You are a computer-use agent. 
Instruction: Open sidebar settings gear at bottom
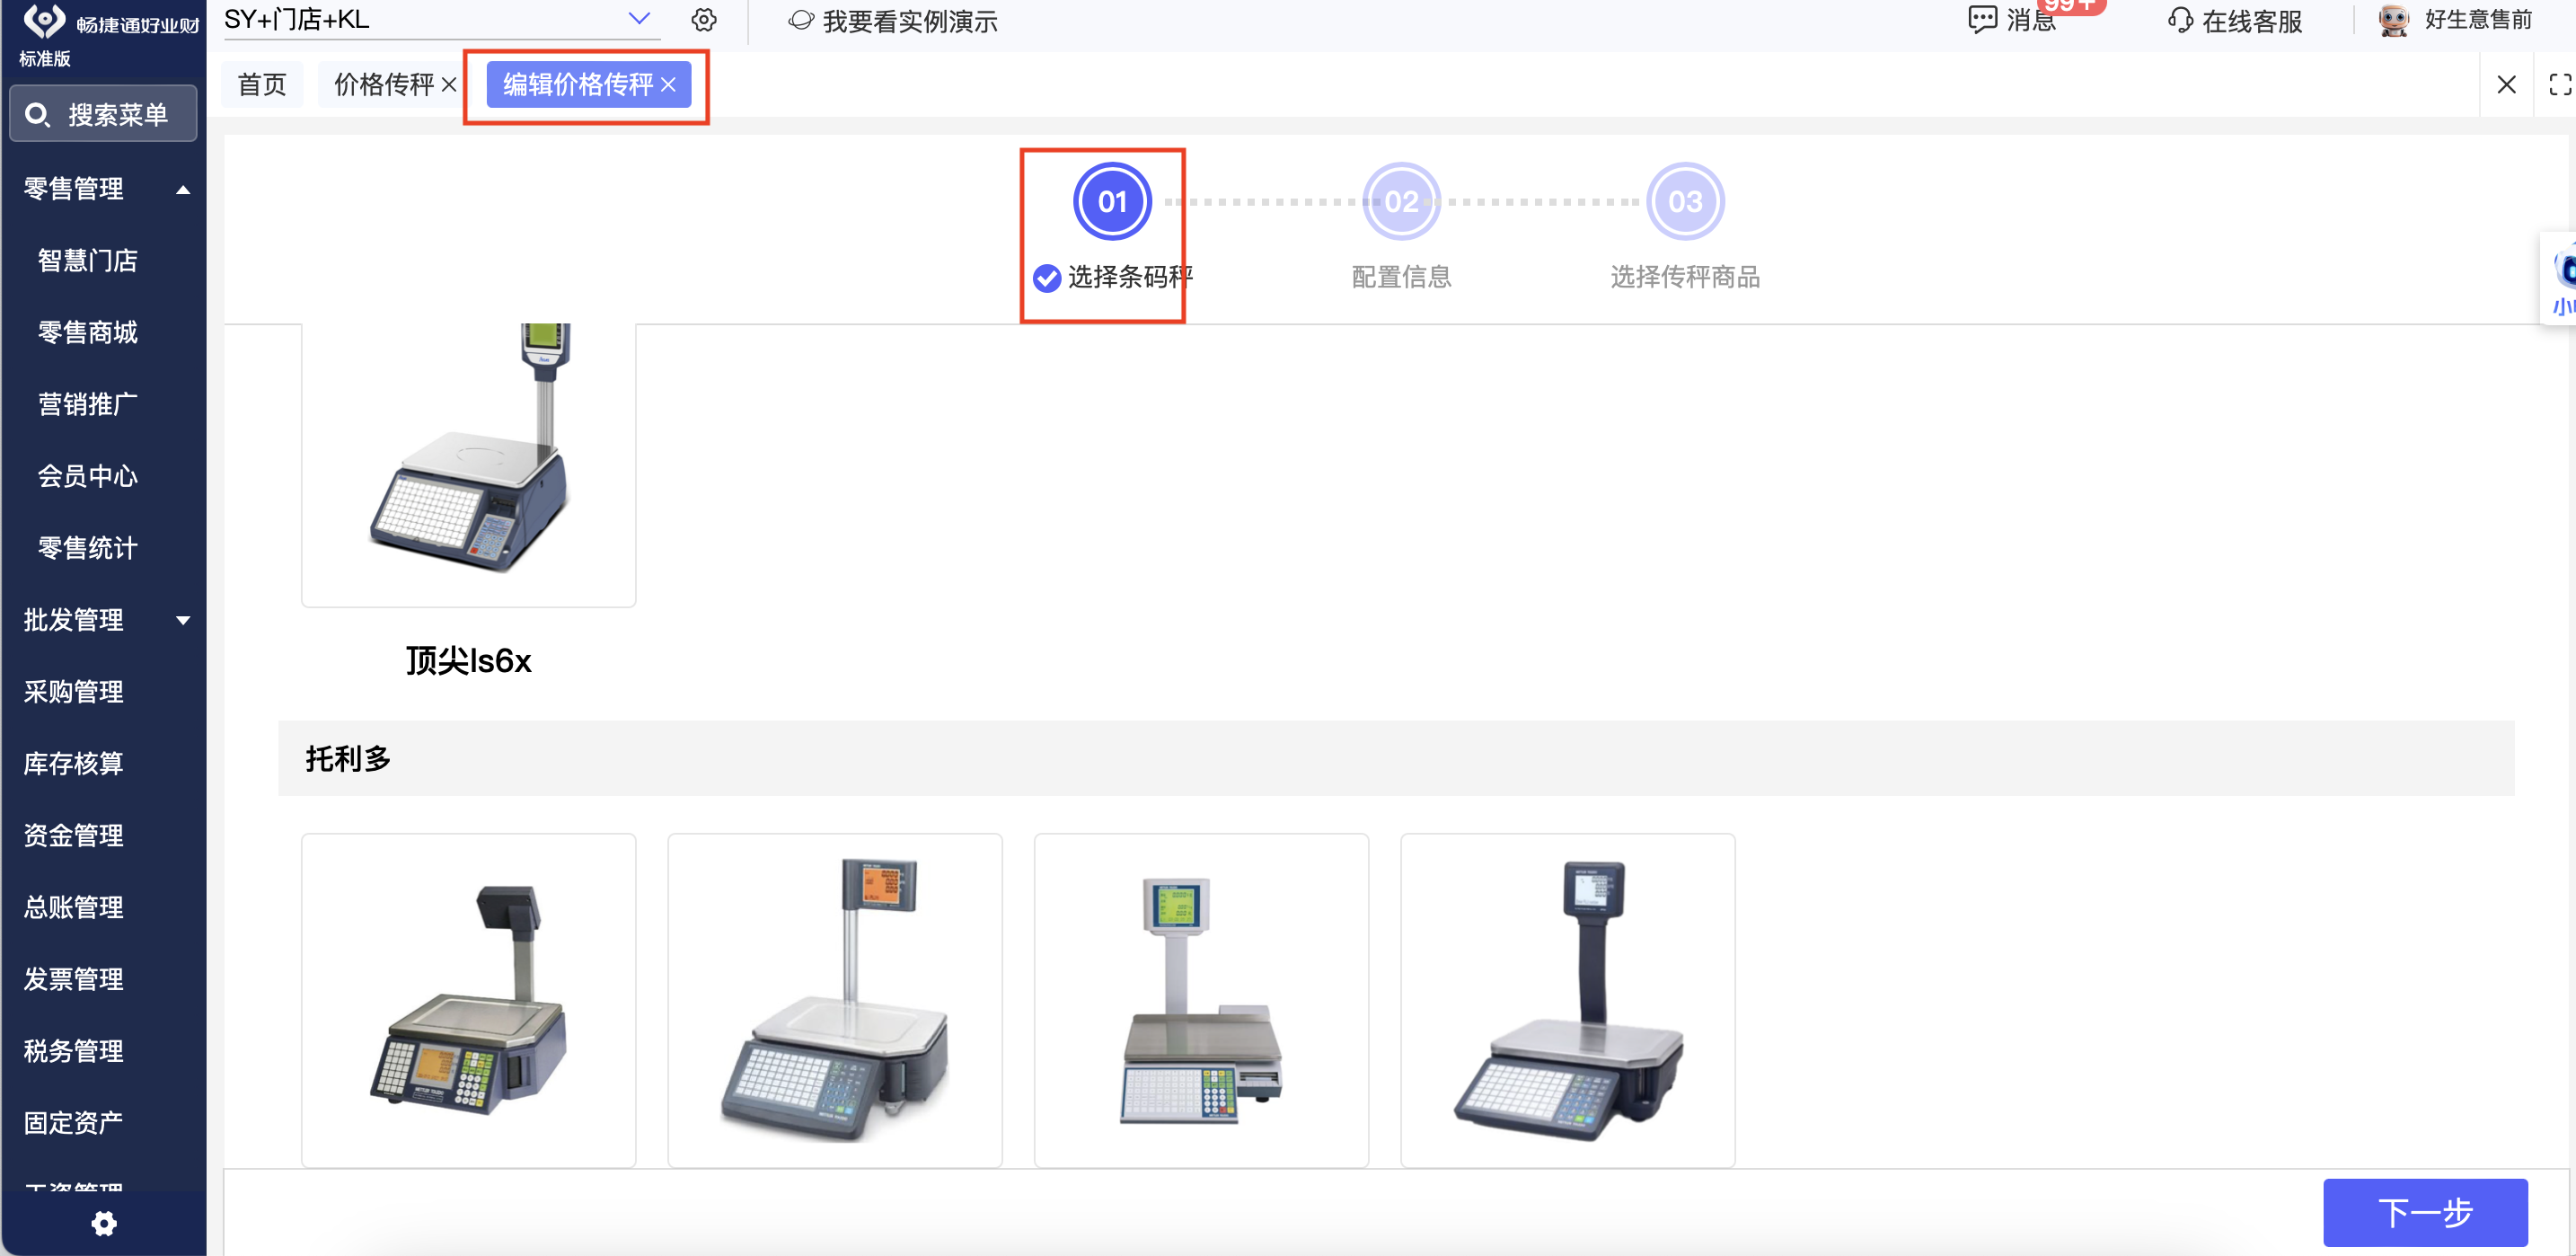point(104,1224)
